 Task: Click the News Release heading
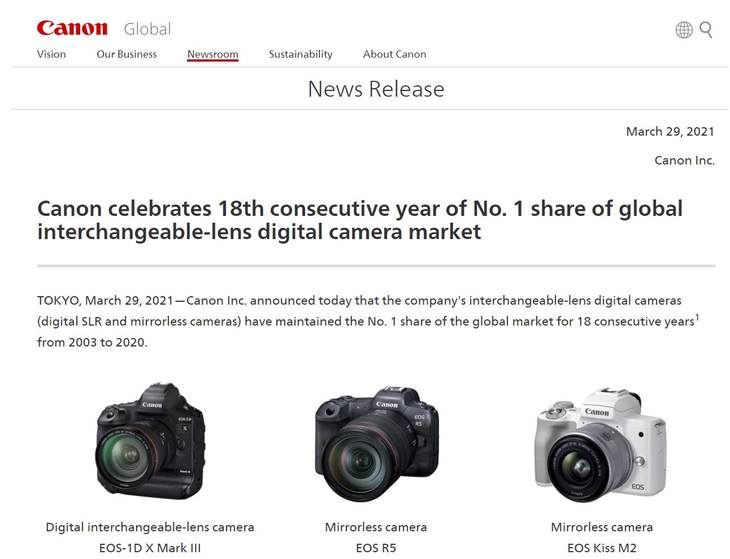click(376, 89)
